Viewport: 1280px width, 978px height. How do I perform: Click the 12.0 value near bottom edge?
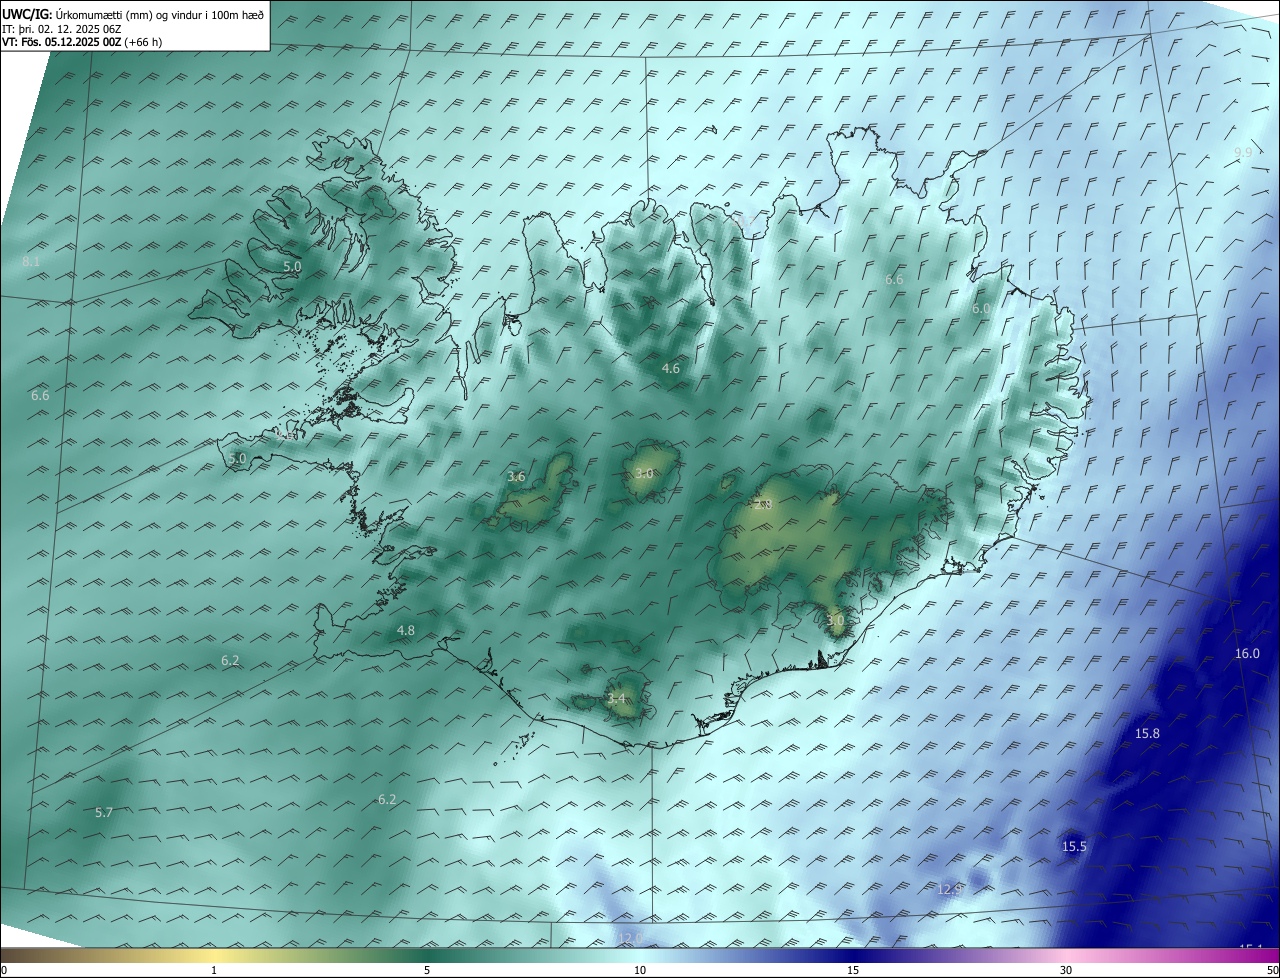point(629,938)
